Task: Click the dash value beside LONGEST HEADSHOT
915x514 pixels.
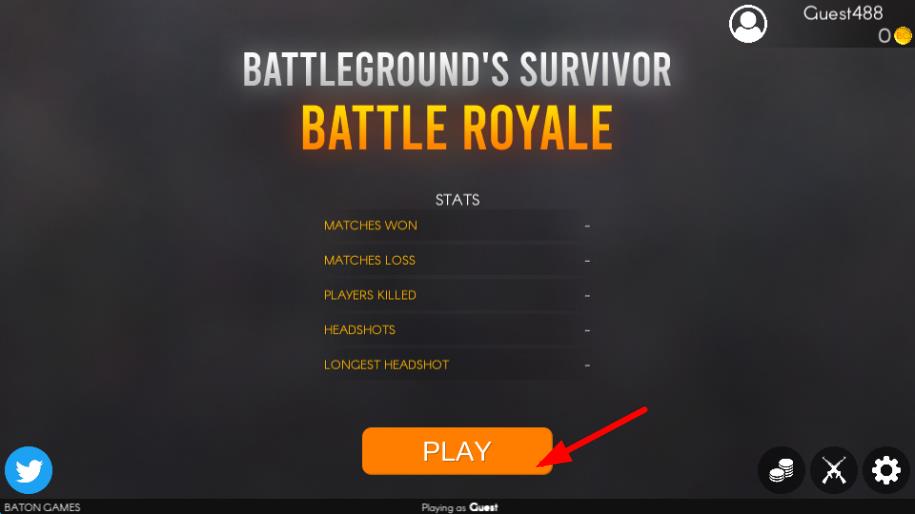Action: [587, 366]
